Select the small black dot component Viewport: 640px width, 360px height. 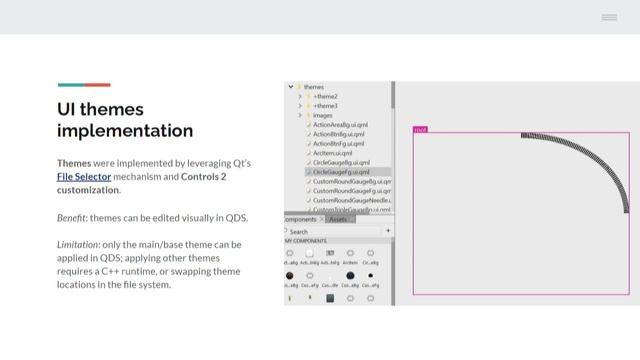(370, 276)
